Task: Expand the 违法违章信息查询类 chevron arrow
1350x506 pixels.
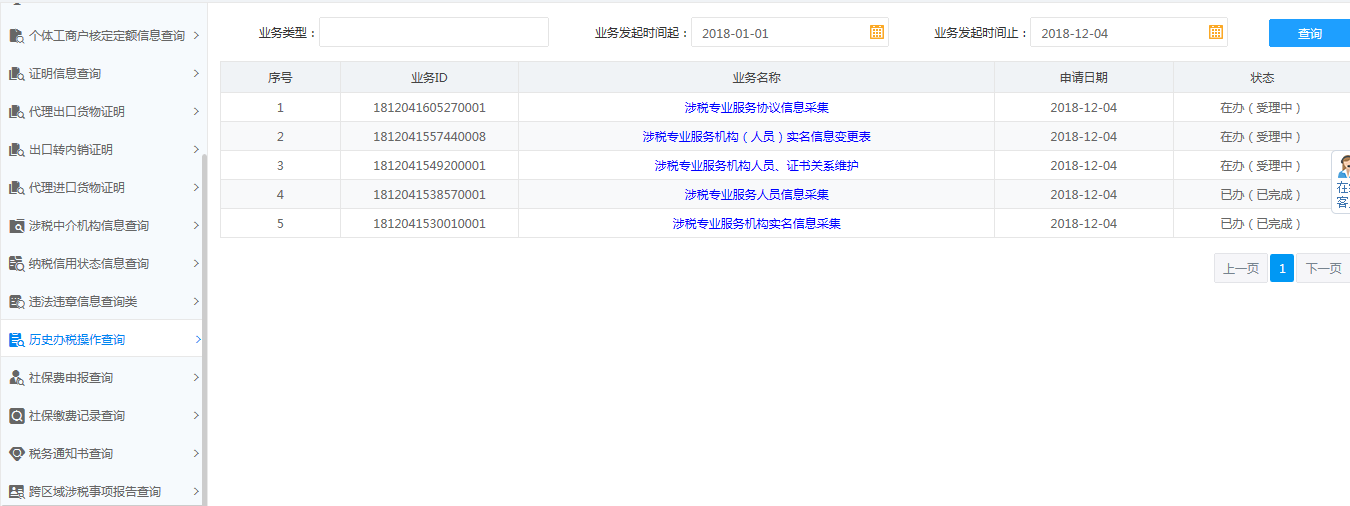Action: tap(196, 302)
